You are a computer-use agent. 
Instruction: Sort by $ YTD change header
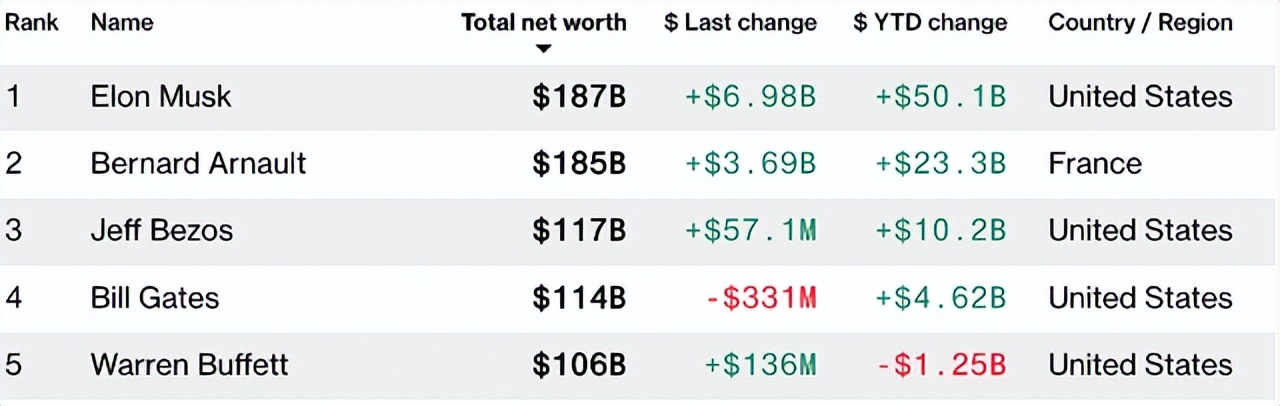tap(930, 23)
